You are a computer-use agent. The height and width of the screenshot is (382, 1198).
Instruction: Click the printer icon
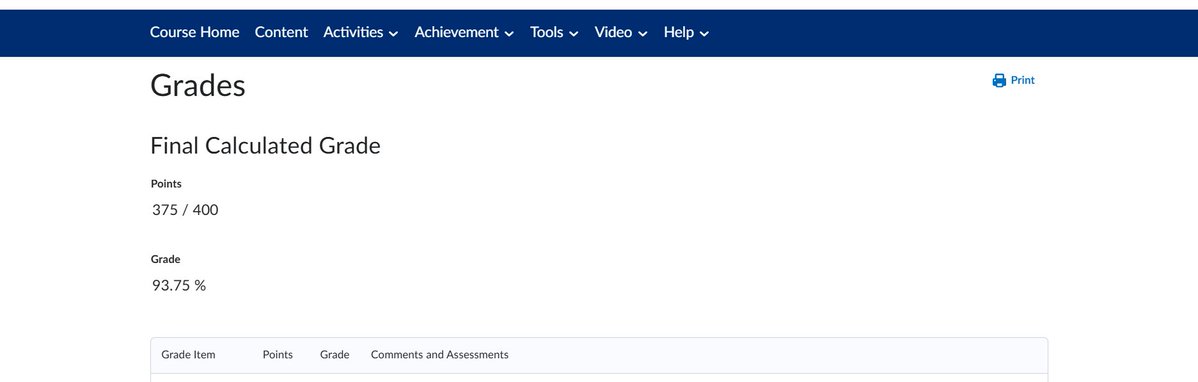(999, 80)
